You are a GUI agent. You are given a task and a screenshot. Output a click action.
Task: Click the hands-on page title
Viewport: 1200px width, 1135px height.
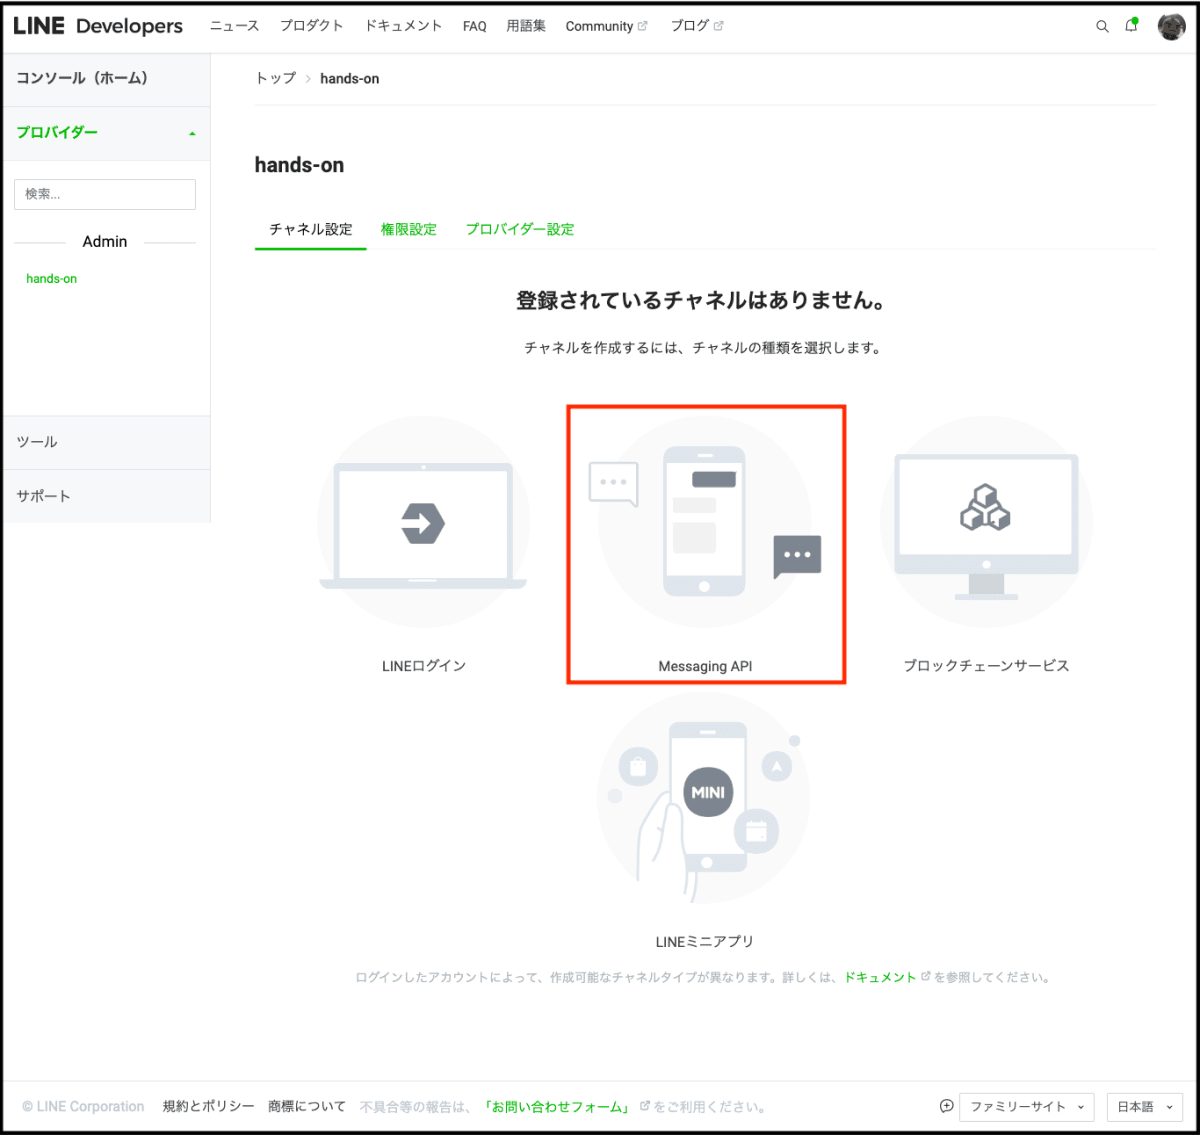click(299, 165)
